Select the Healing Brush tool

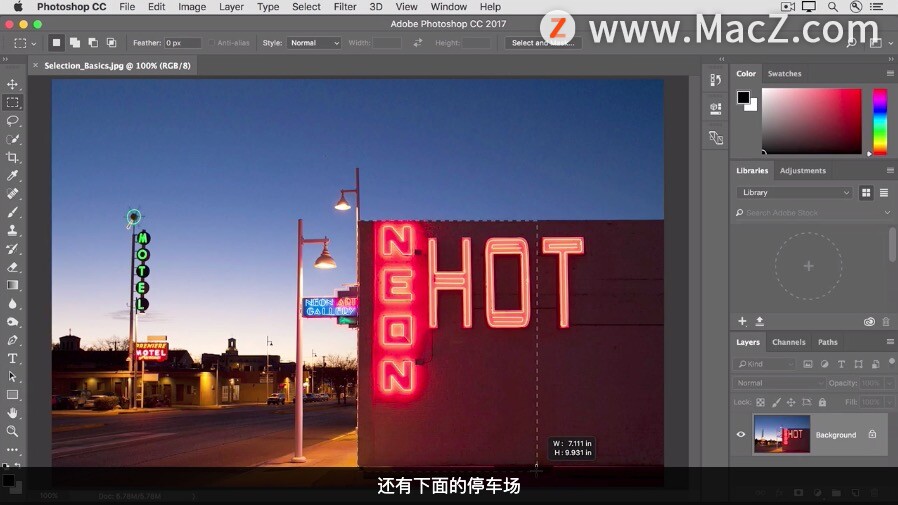(x=12, y=194)
